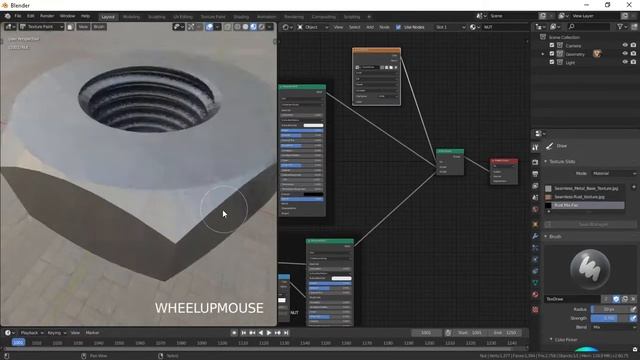640x360 pixels.
Task: Open the Help menu
Action: coord(85,16)
